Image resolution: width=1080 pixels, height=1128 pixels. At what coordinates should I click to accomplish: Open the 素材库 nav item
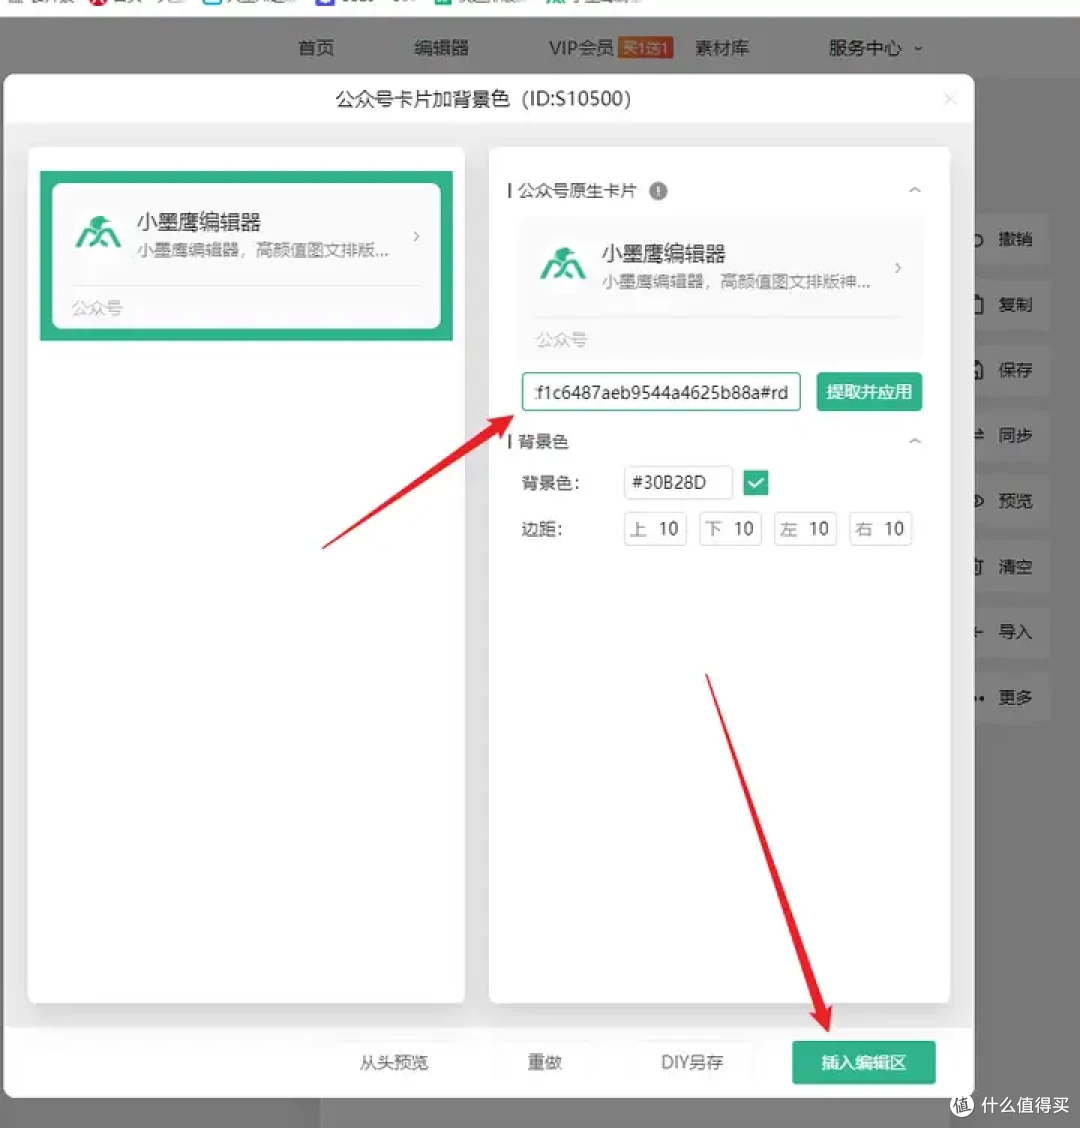[x=722, y=48]
